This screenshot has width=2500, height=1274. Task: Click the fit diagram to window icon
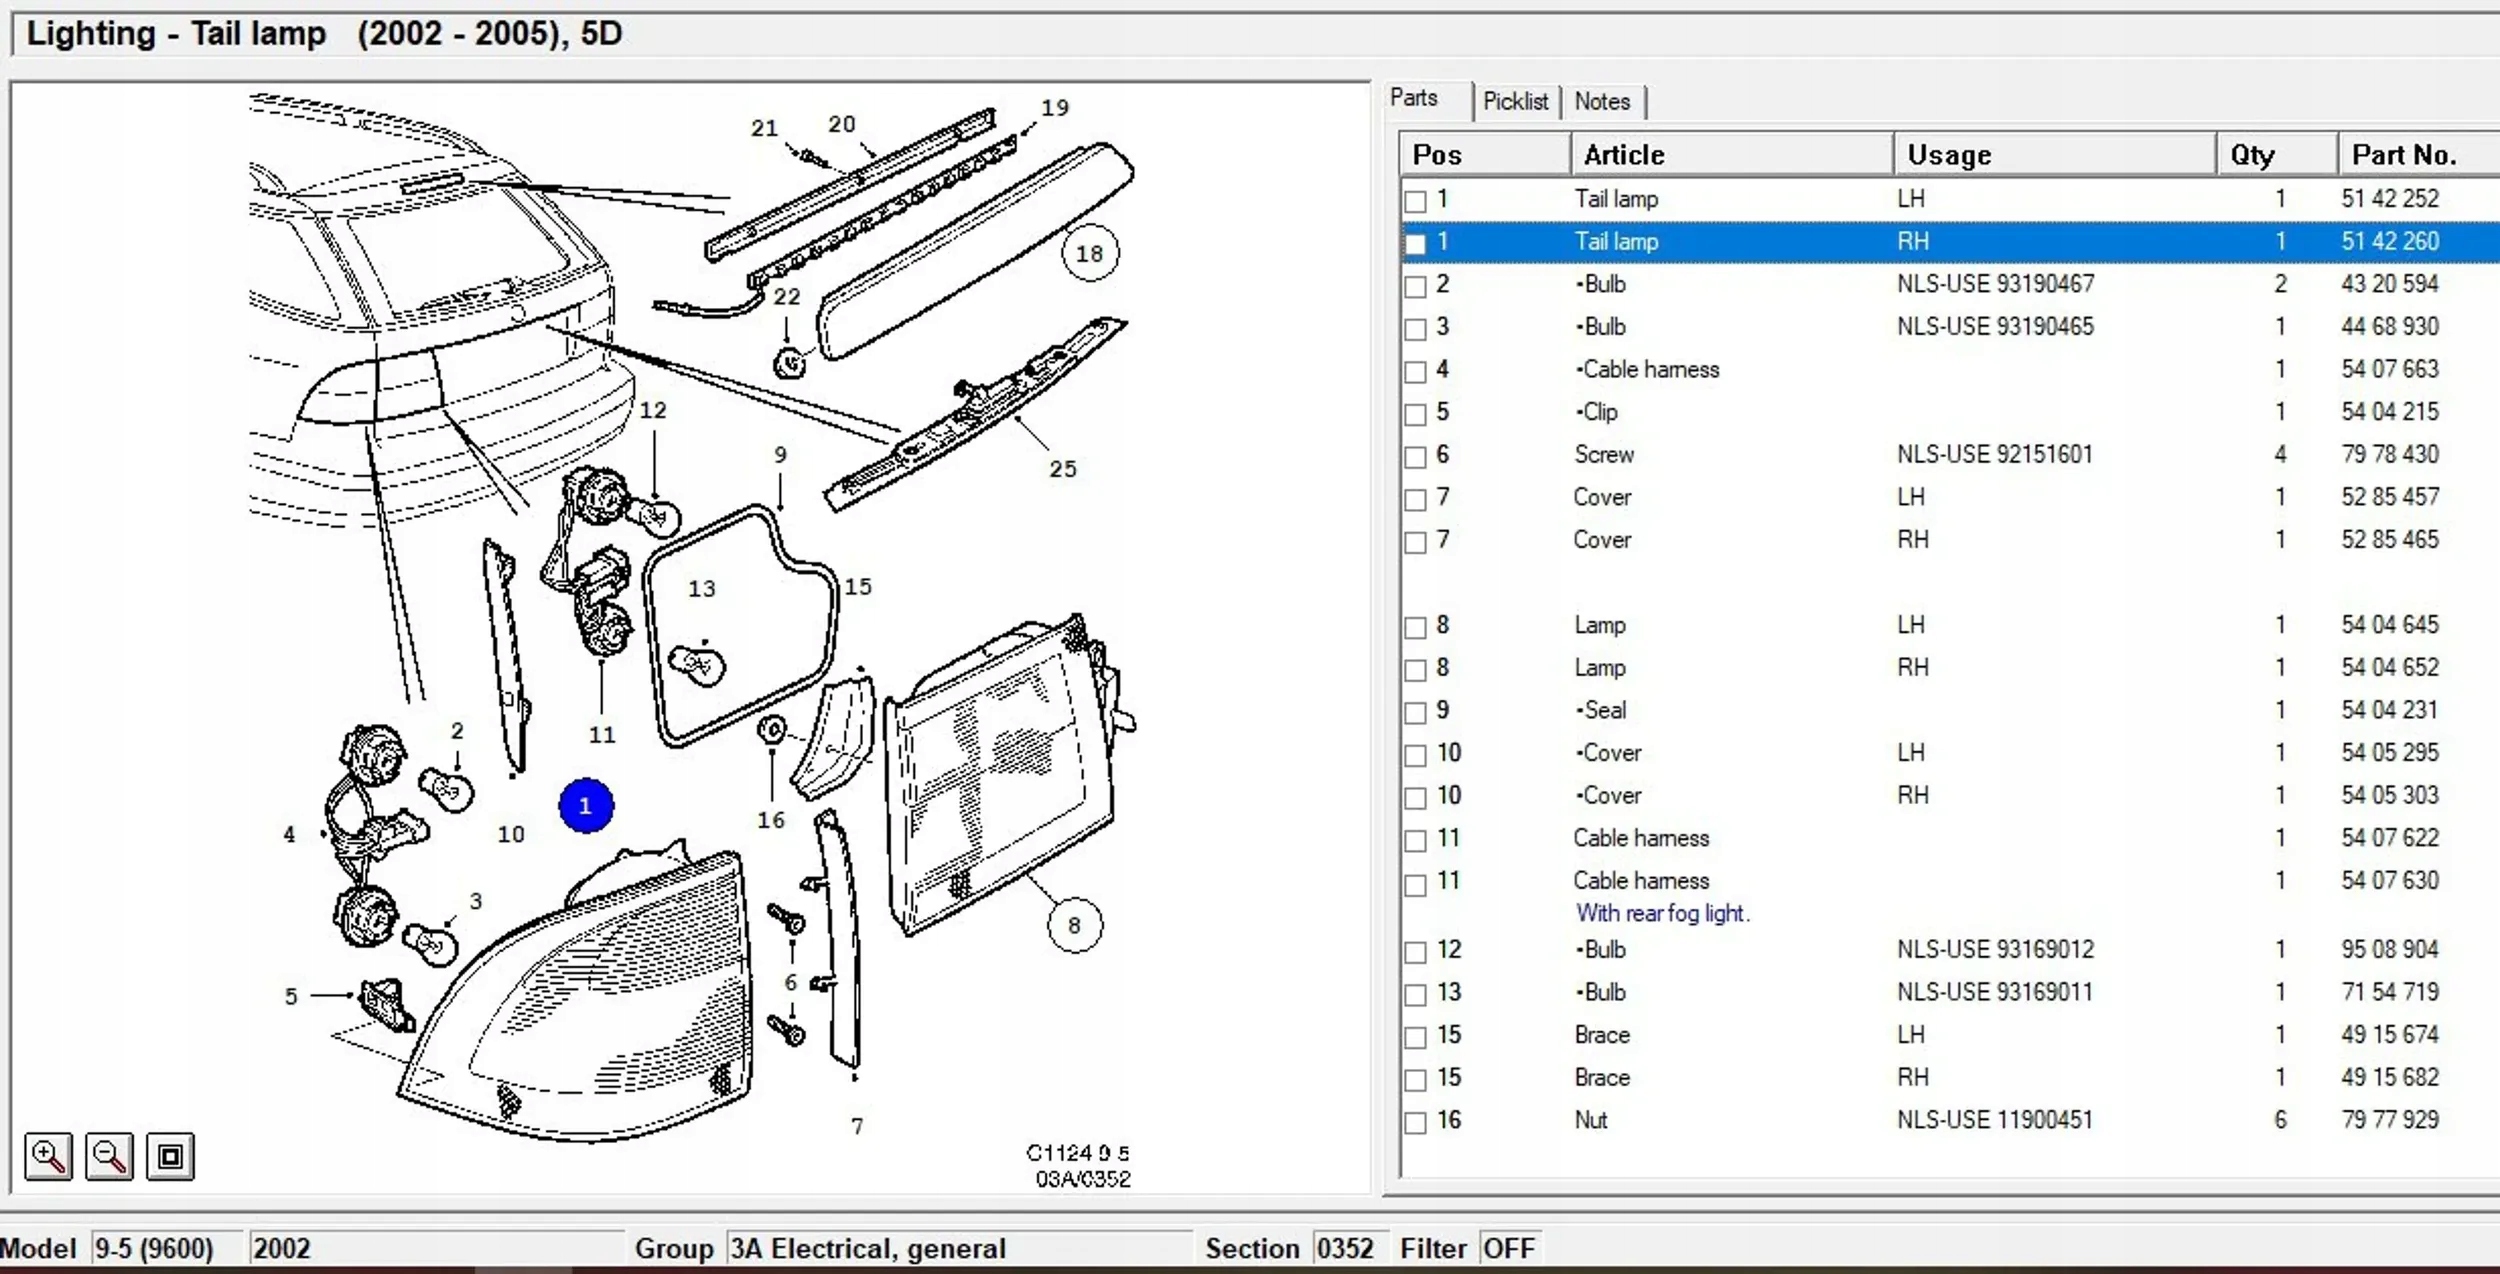click(170, 1157)
